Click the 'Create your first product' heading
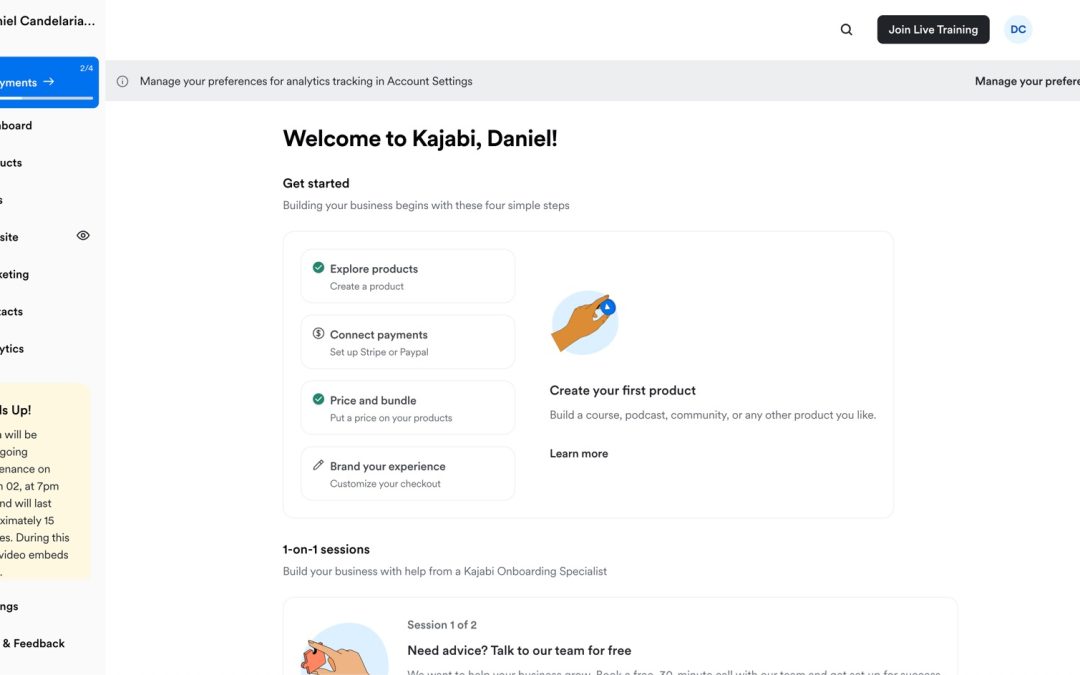Screen dimensions: 1080x675 (x=623, y=391)
